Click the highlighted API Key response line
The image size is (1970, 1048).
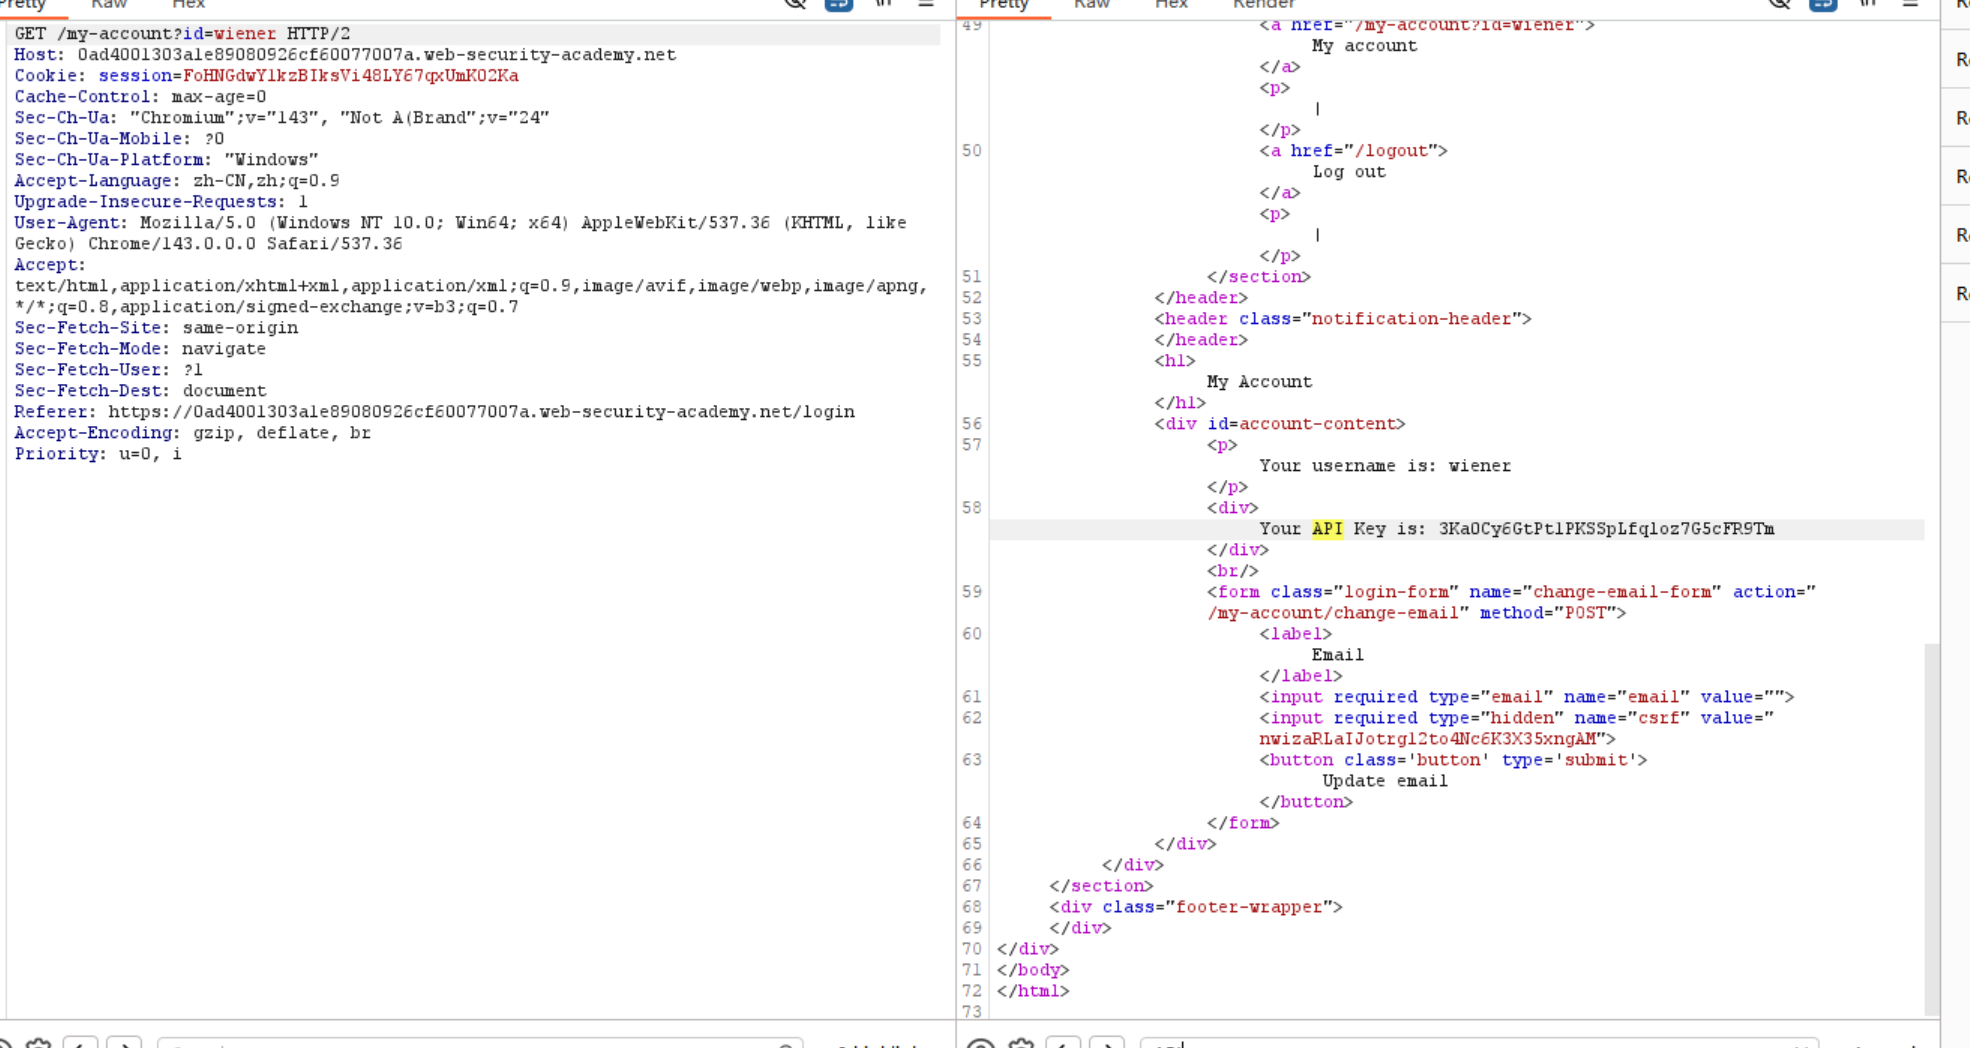point(1516,529)
